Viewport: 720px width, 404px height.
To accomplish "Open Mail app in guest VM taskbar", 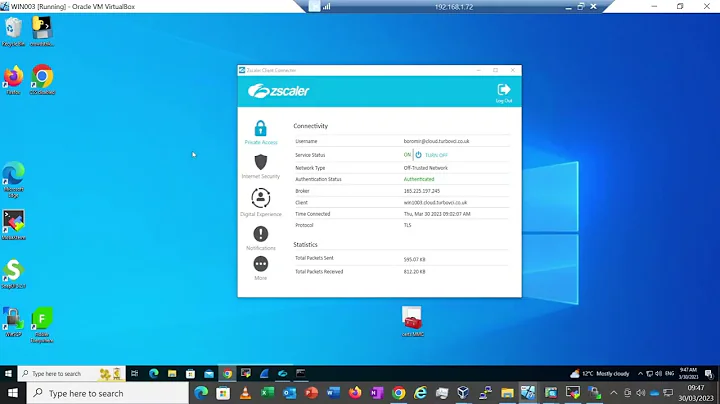I will [209, 373].
